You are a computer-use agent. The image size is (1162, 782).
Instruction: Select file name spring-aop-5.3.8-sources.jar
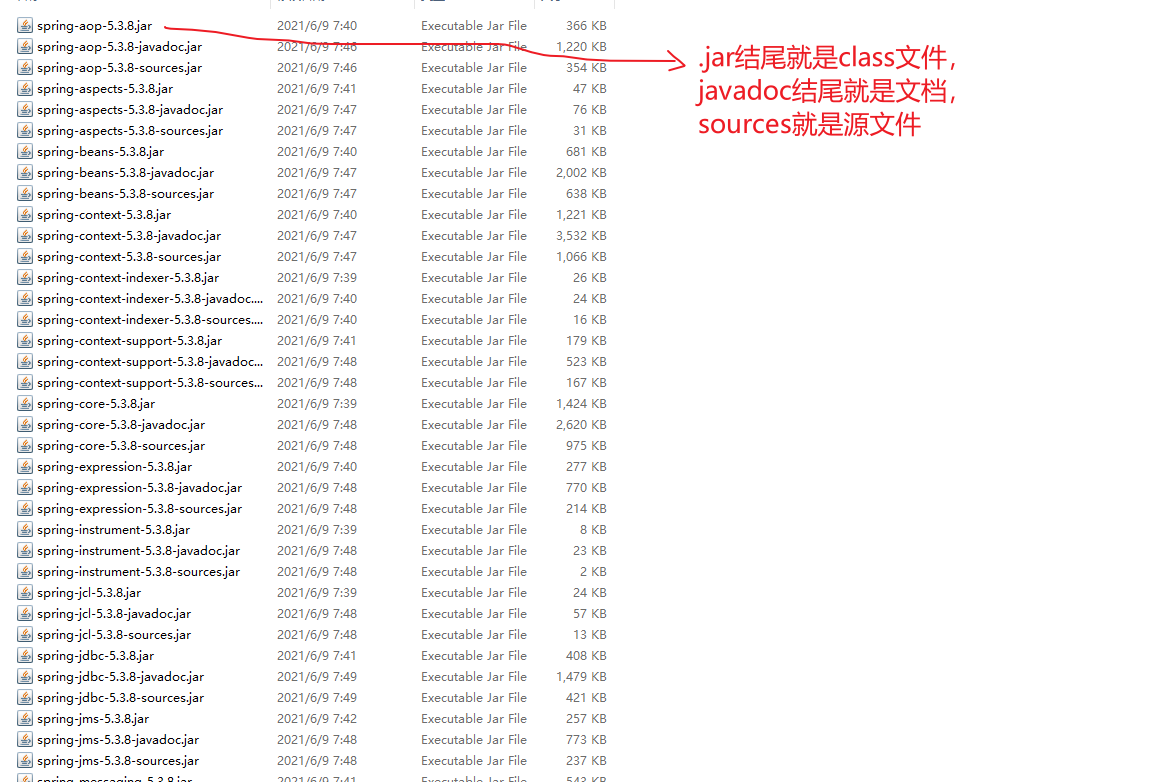119,67
